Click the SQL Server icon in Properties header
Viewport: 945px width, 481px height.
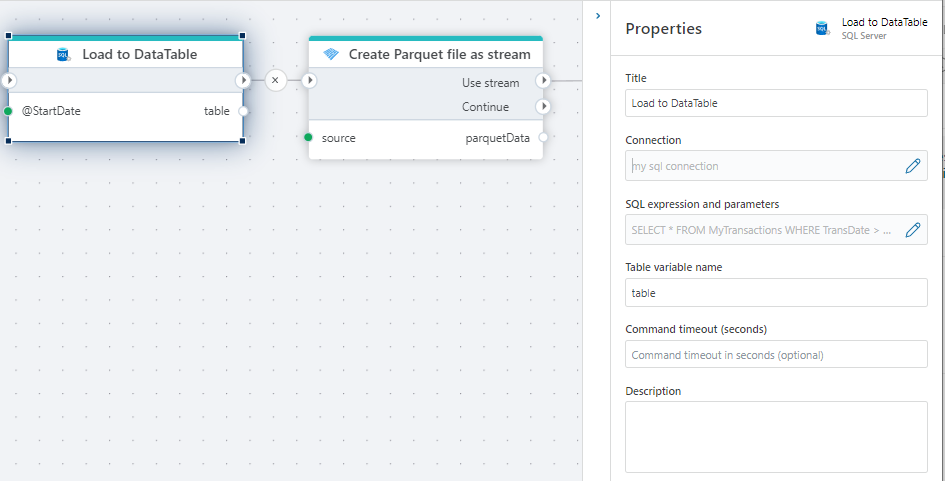coord(823,29)
